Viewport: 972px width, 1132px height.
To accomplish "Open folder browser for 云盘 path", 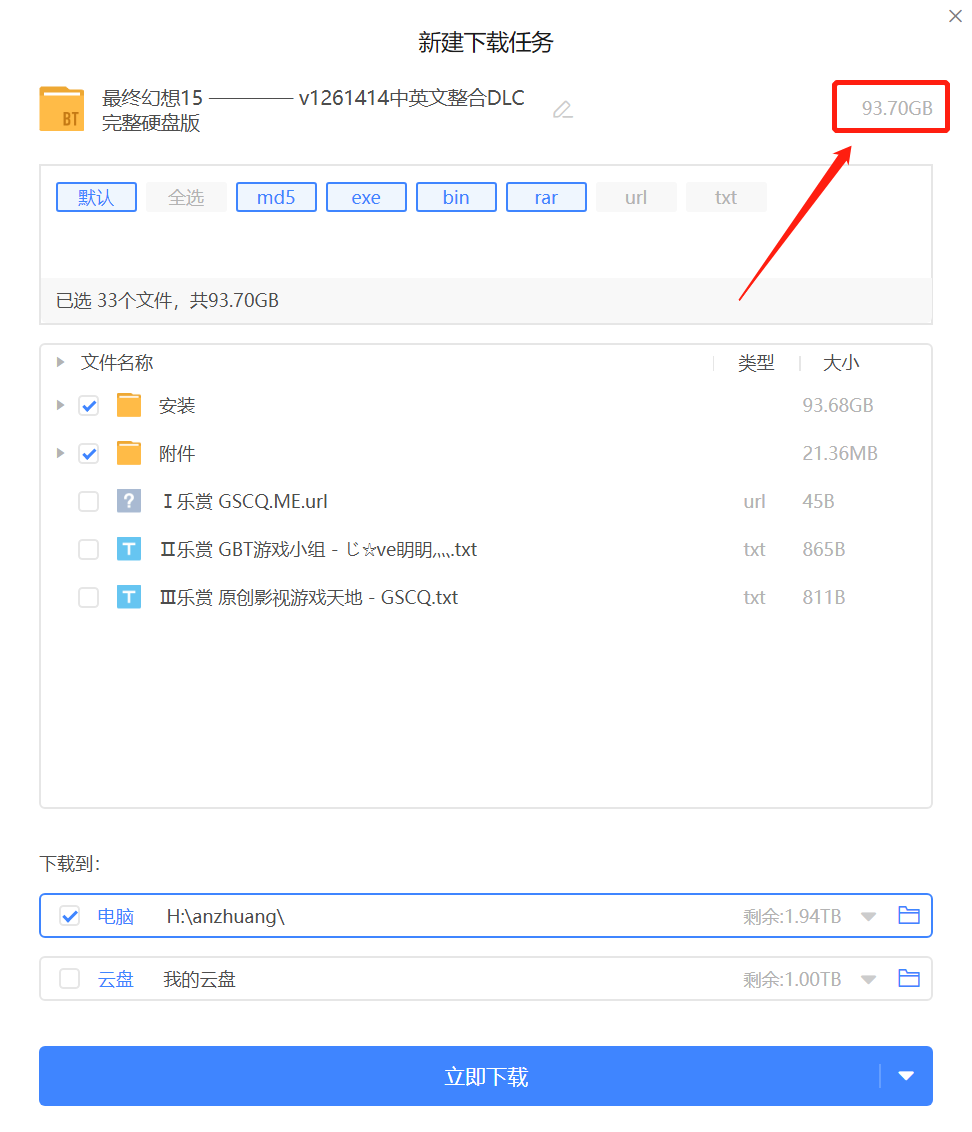I will pyautogui.click(x=908, y=978).
